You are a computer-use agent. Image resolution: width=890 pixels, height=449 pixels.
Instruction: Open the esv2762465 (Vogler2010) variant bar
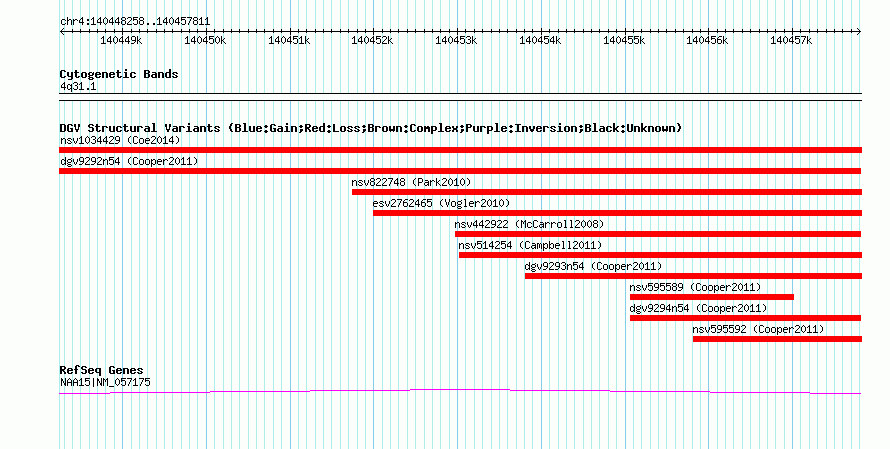coord(618,213)
